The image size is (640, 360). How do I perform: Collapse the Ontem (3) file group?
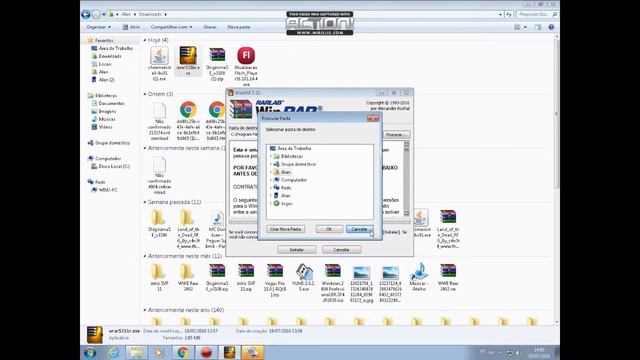(x=145, y=94)
